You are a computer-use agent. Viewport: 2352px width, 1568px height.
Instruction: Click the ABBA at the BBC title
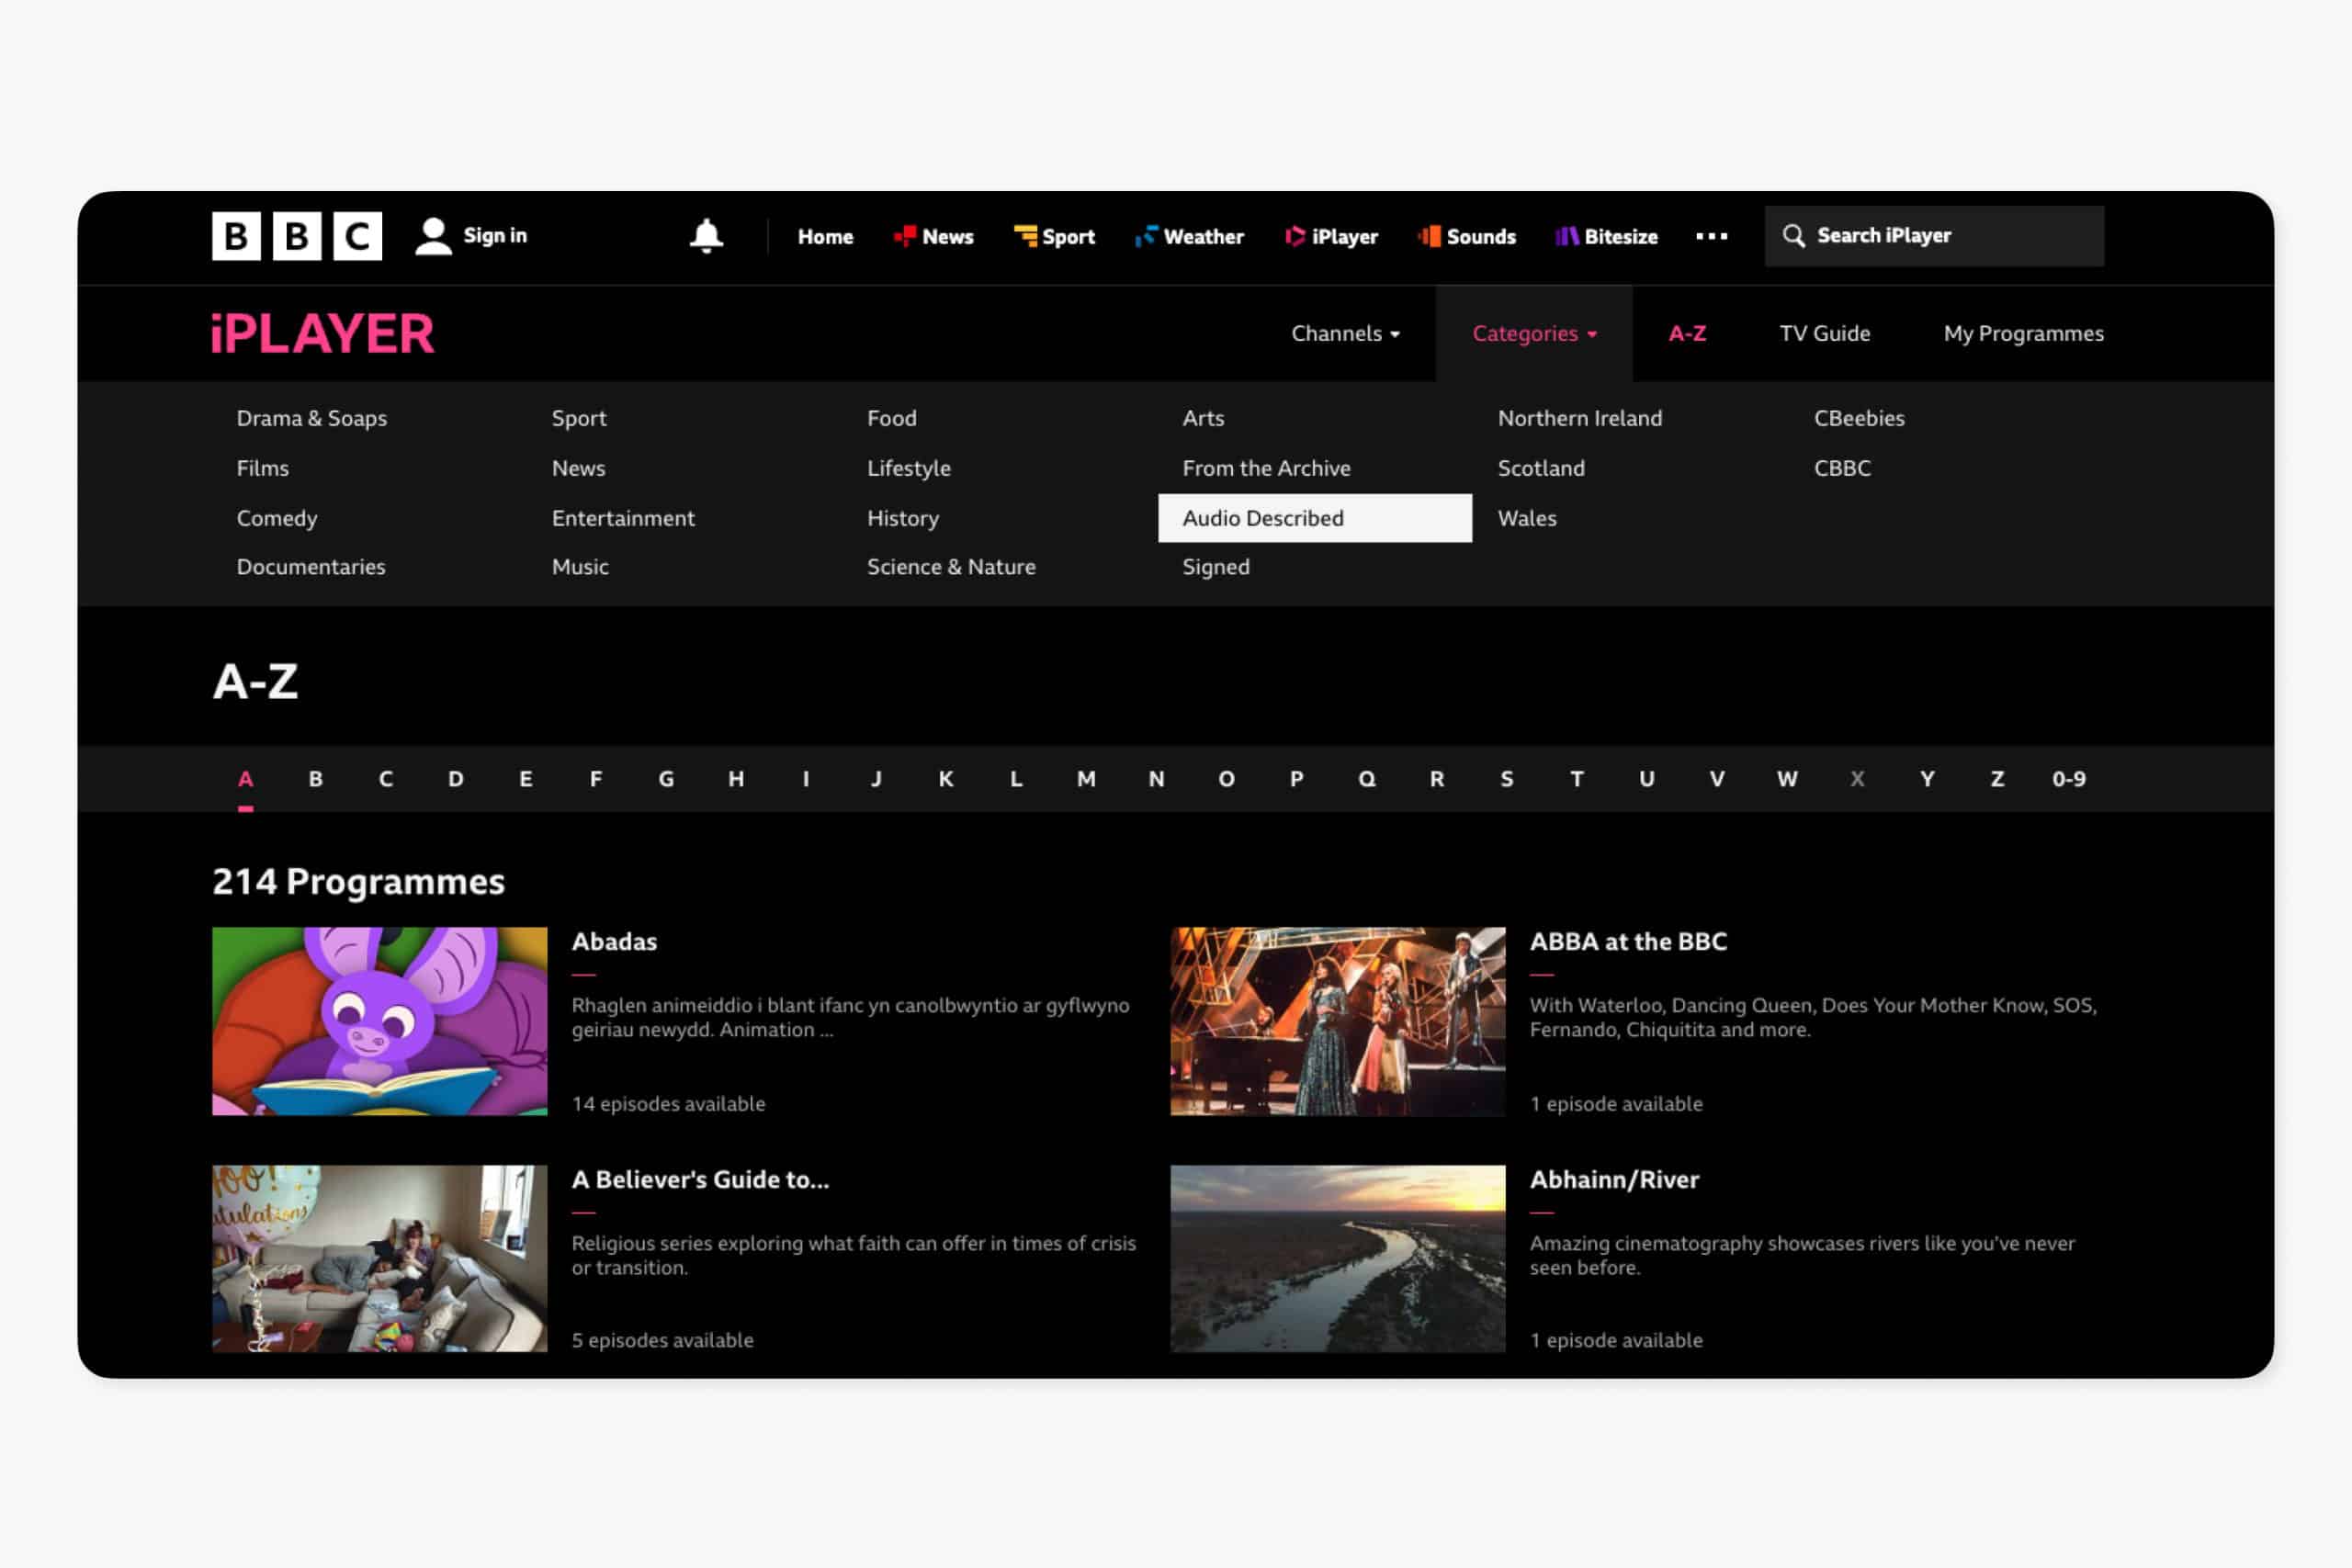coord(1628,942)
